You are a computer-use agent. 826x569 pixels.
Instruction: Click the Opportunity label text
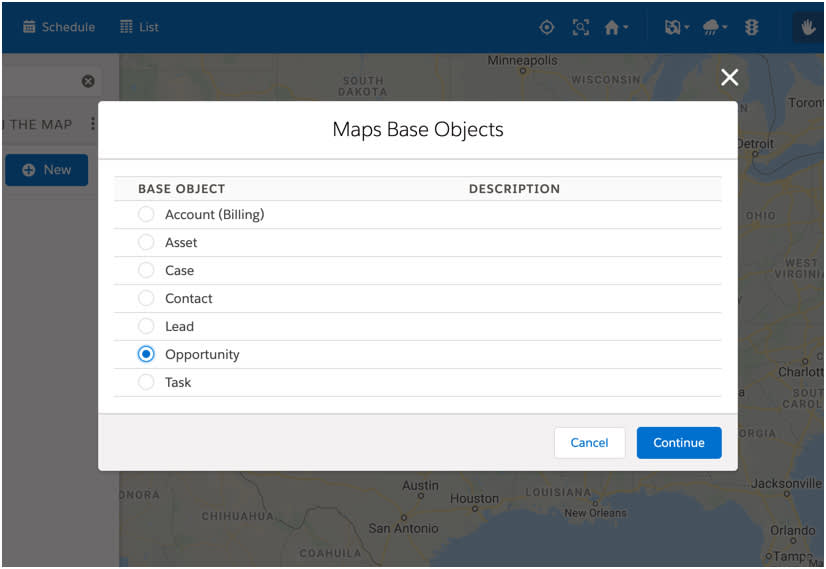click(x=202, y=355)
